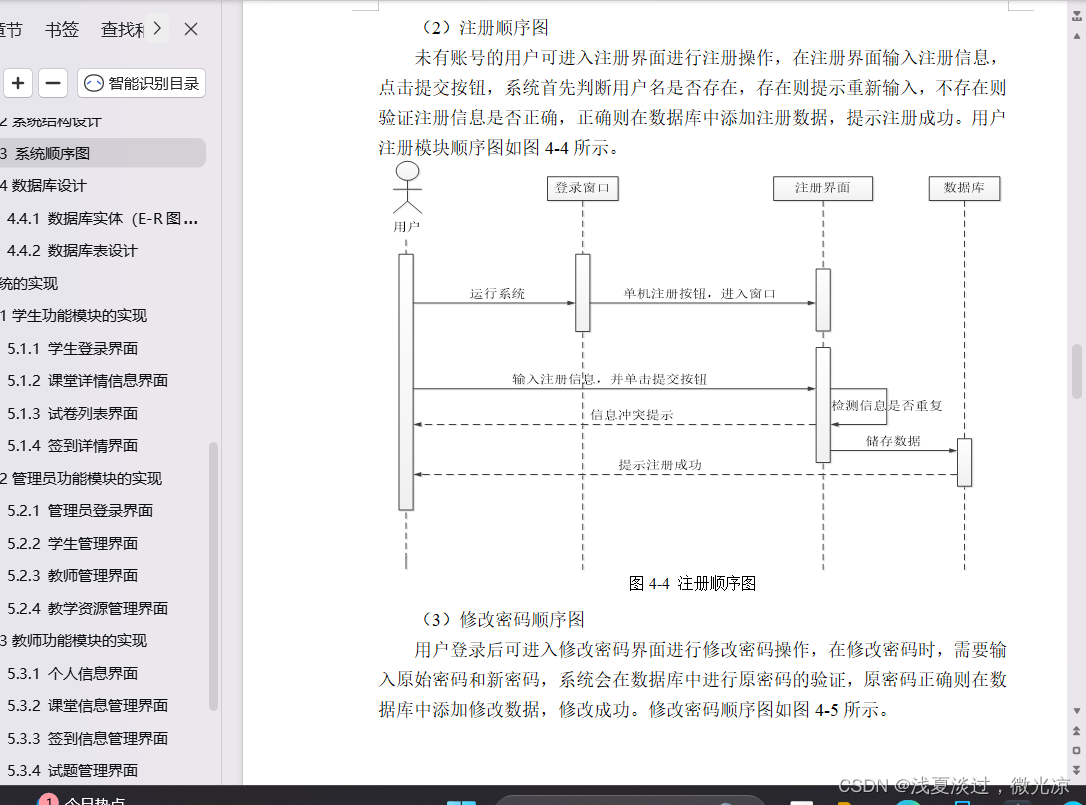The width and height of the screenshot is (1086, 805).
Task: Click 智能识别目录 button
Action: coord(141,84)
